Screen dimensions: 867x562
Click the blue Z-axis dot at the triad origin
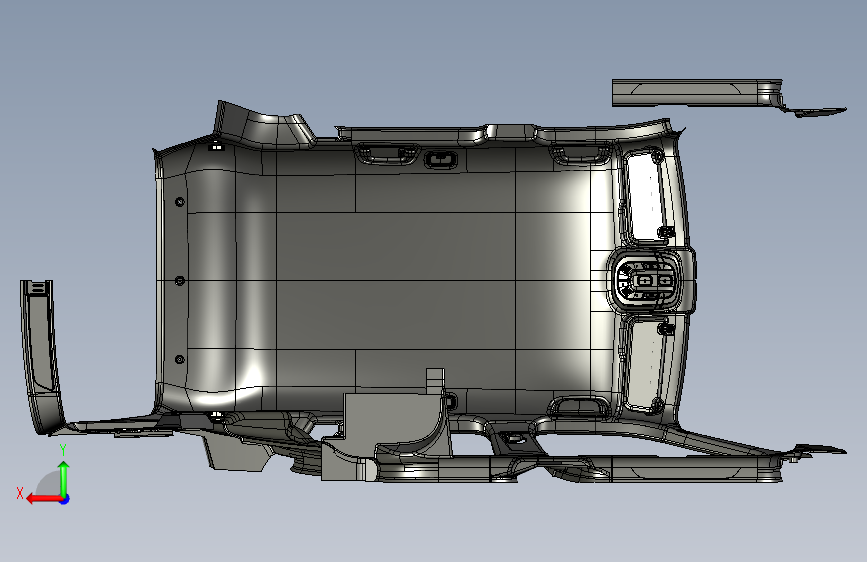pyautogui.click(x=65, y=499)
